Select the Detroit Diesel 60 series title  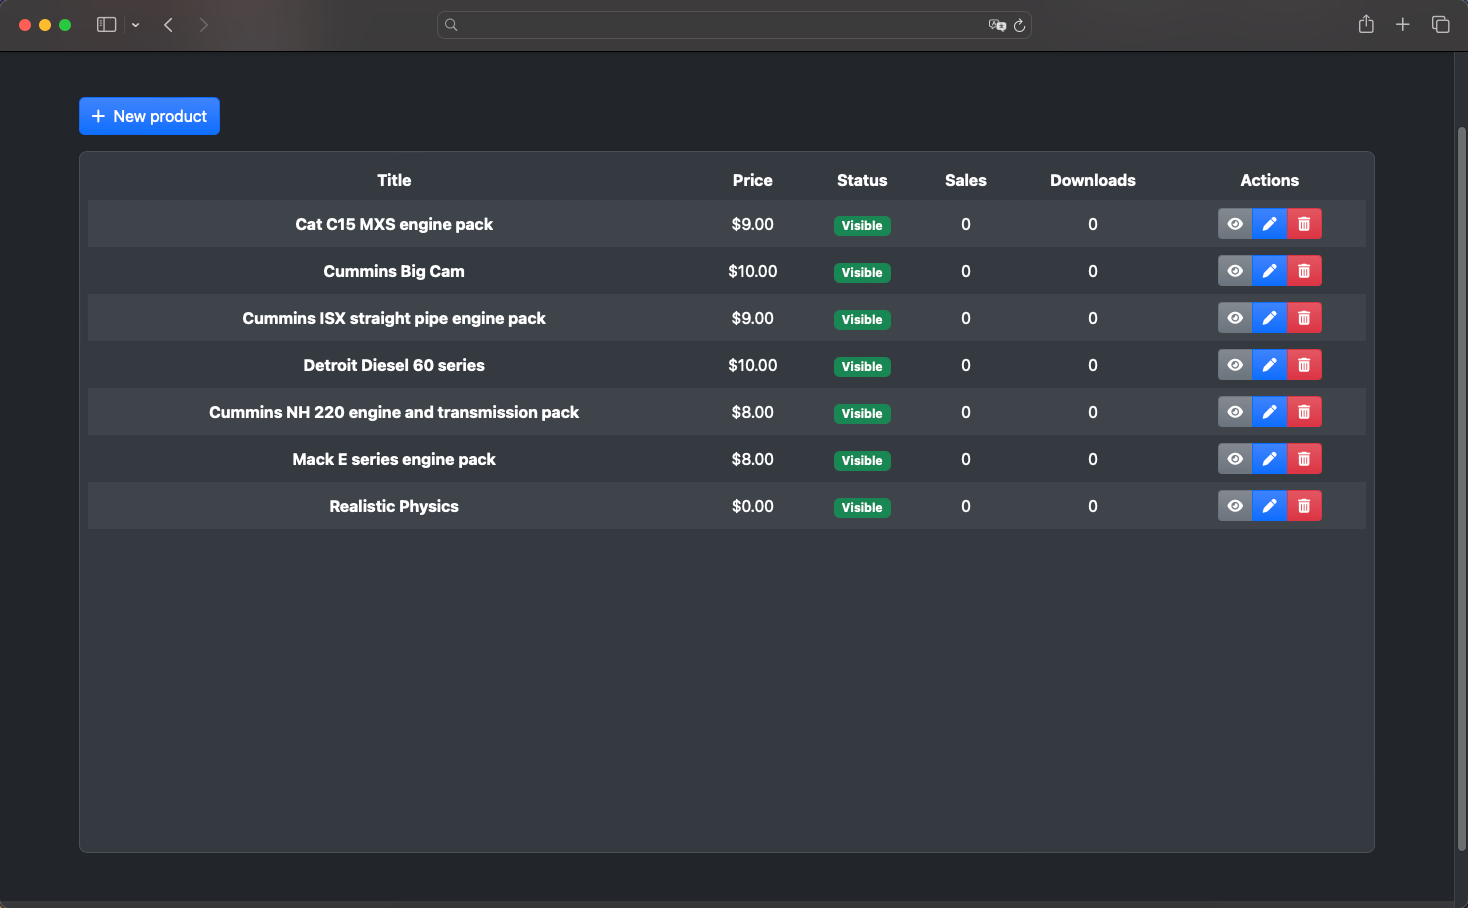point(394,365)
